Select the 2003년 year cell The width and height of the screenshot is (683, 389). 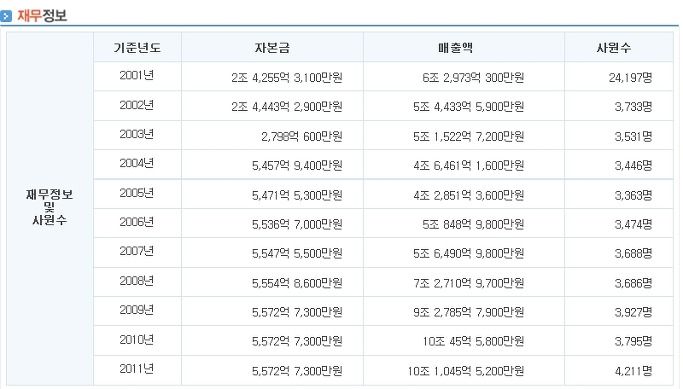(x=137, y=134)
